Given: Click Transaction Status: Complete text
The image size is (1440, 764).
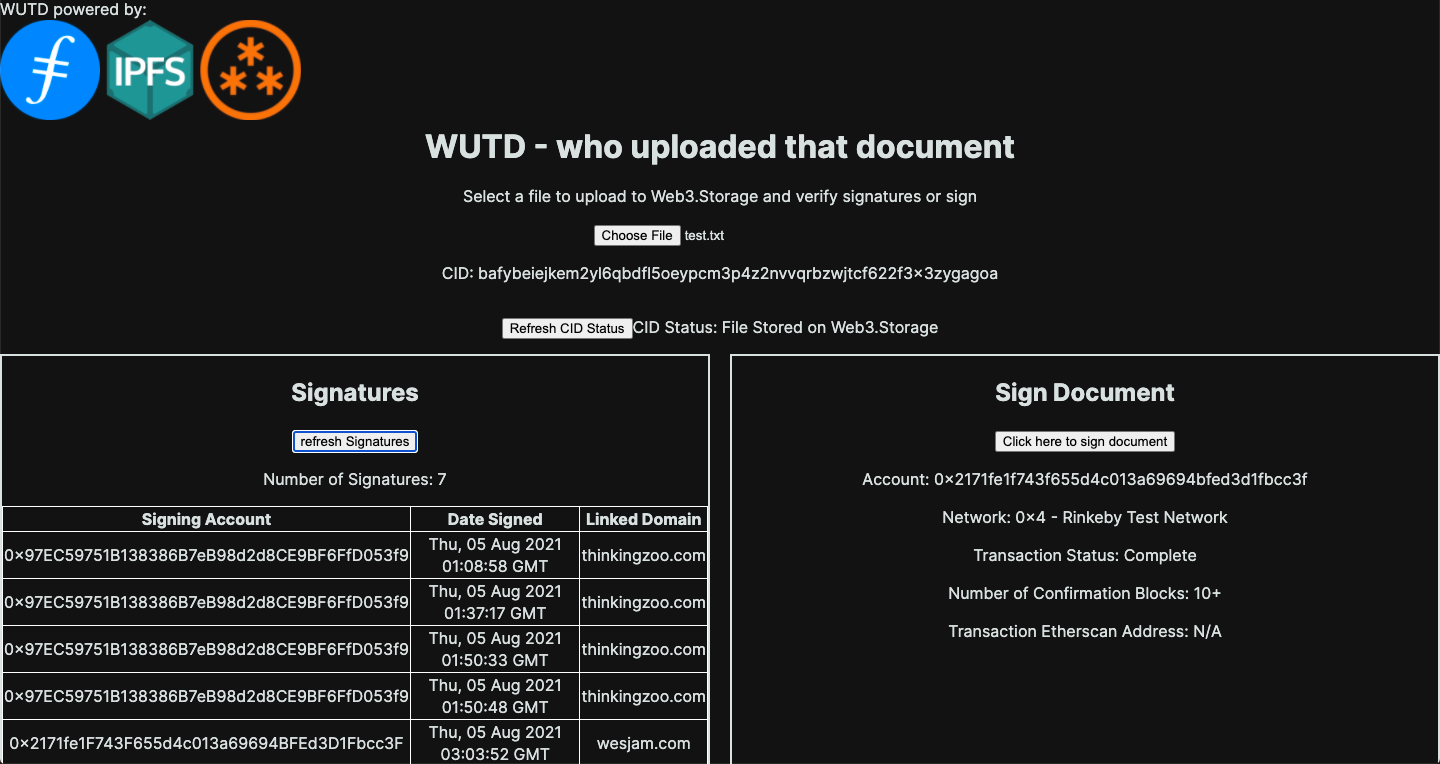Looking at the screenshot, I should 1085,556.
